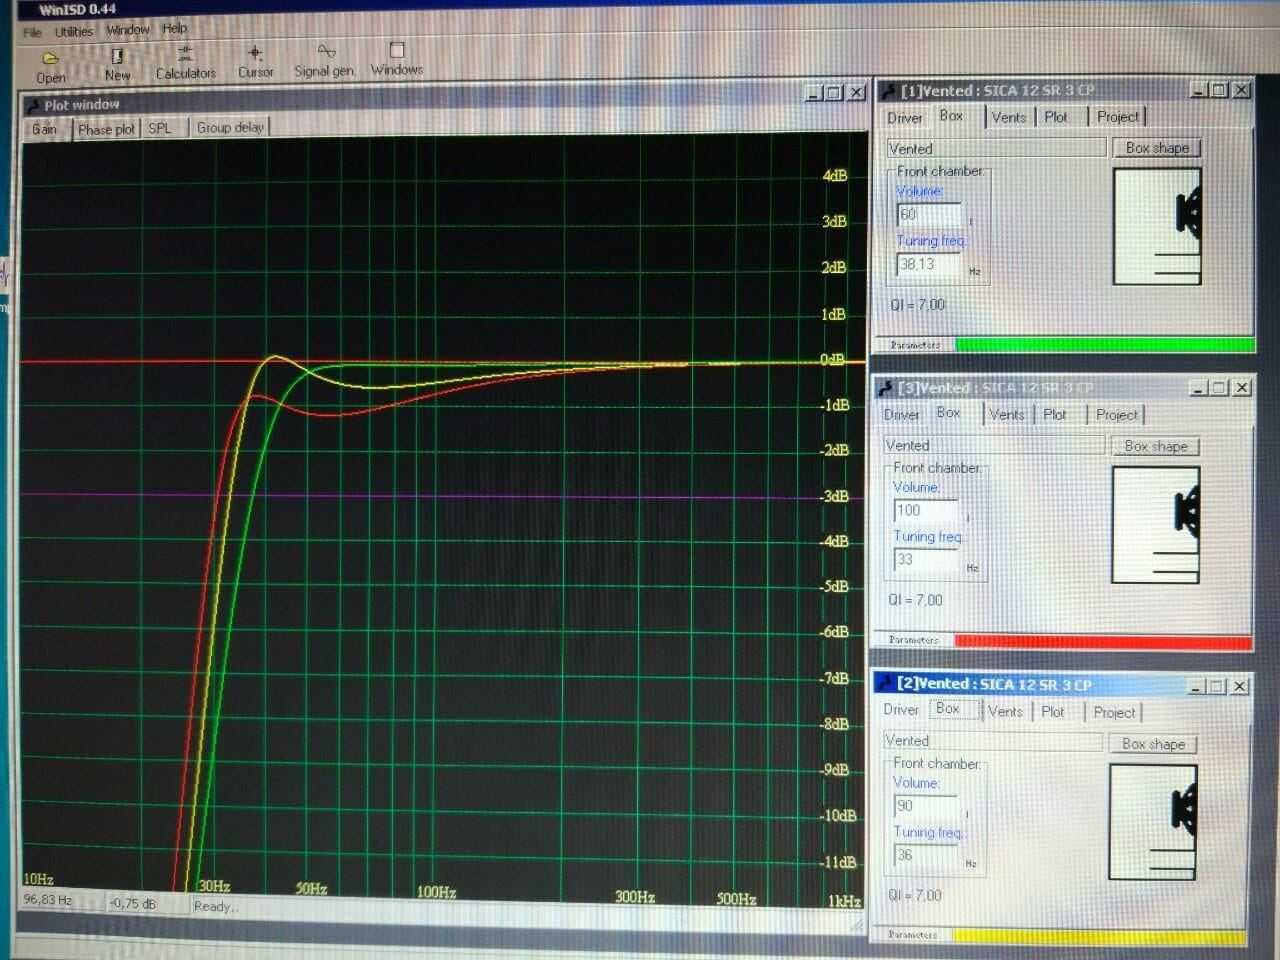1280x960 pixels.
Task: Activate the Cursor tool
Action: point(255,61)
